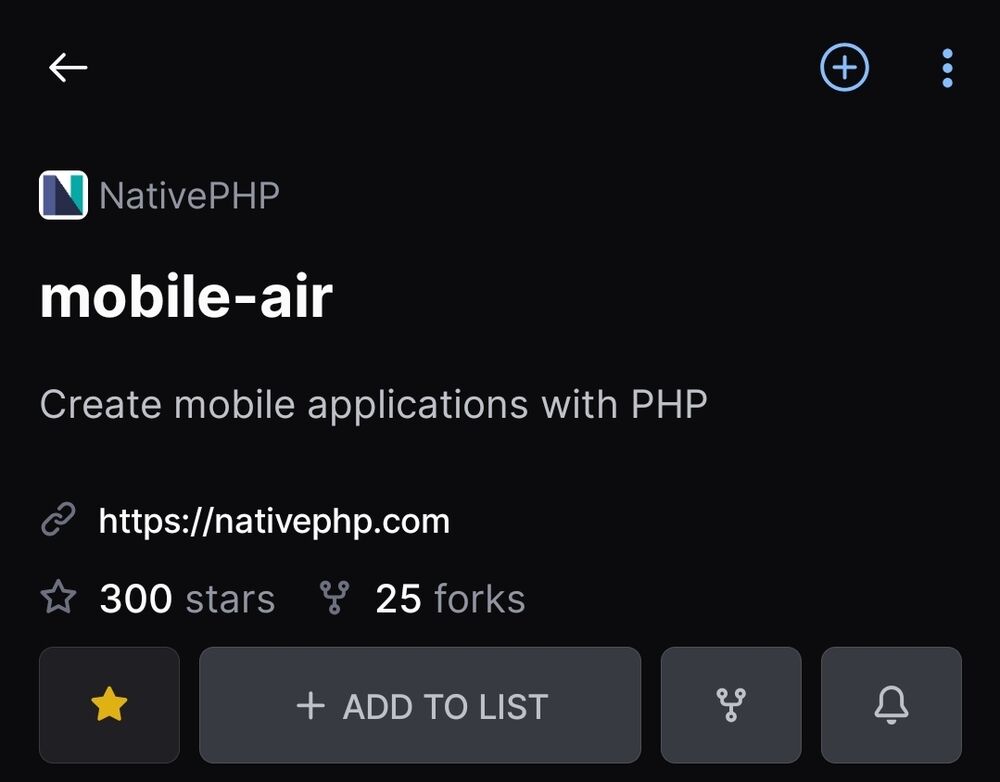Tap the circled plus icon
The height and width of the screenshot is (782, 1000).
pos(845,68)
